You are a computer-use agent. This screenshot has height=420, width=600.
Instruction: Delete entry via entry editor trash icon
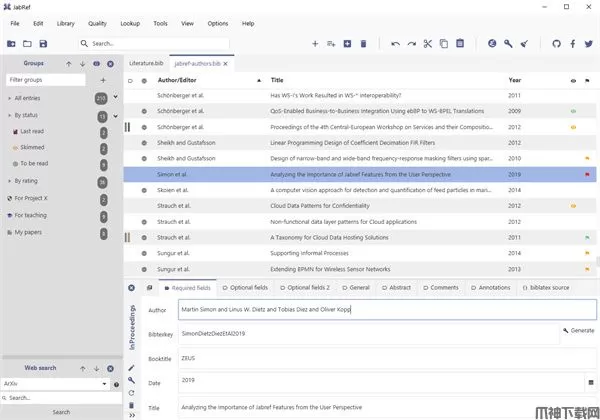(x=131, y=405)
